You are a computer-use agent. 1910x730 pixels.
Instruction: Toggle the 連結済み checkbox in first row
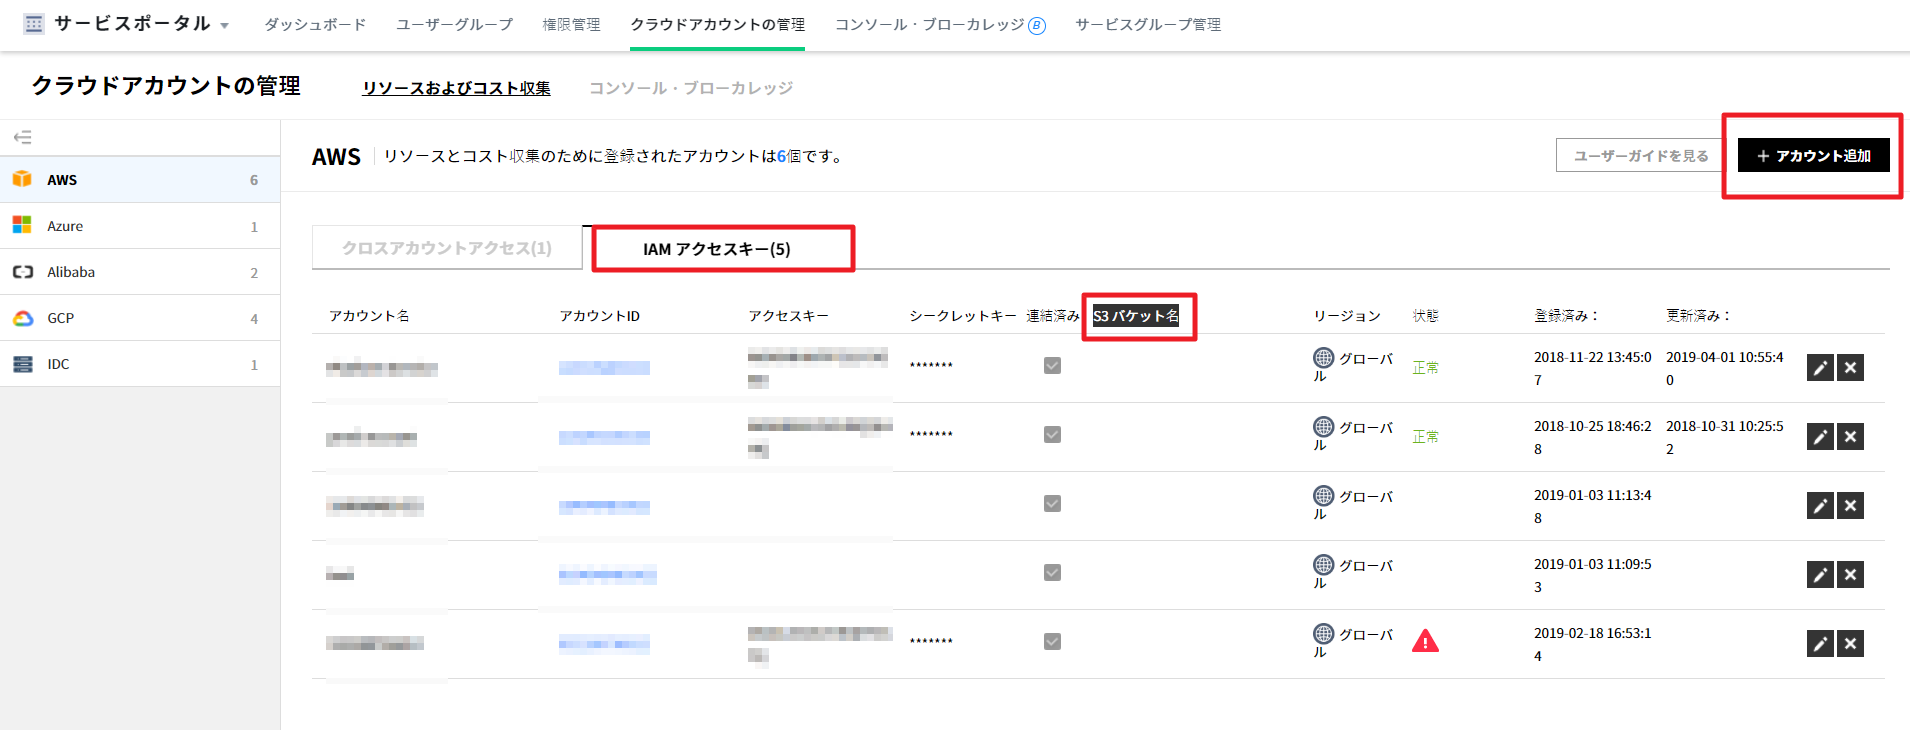tap(1052, 366)
